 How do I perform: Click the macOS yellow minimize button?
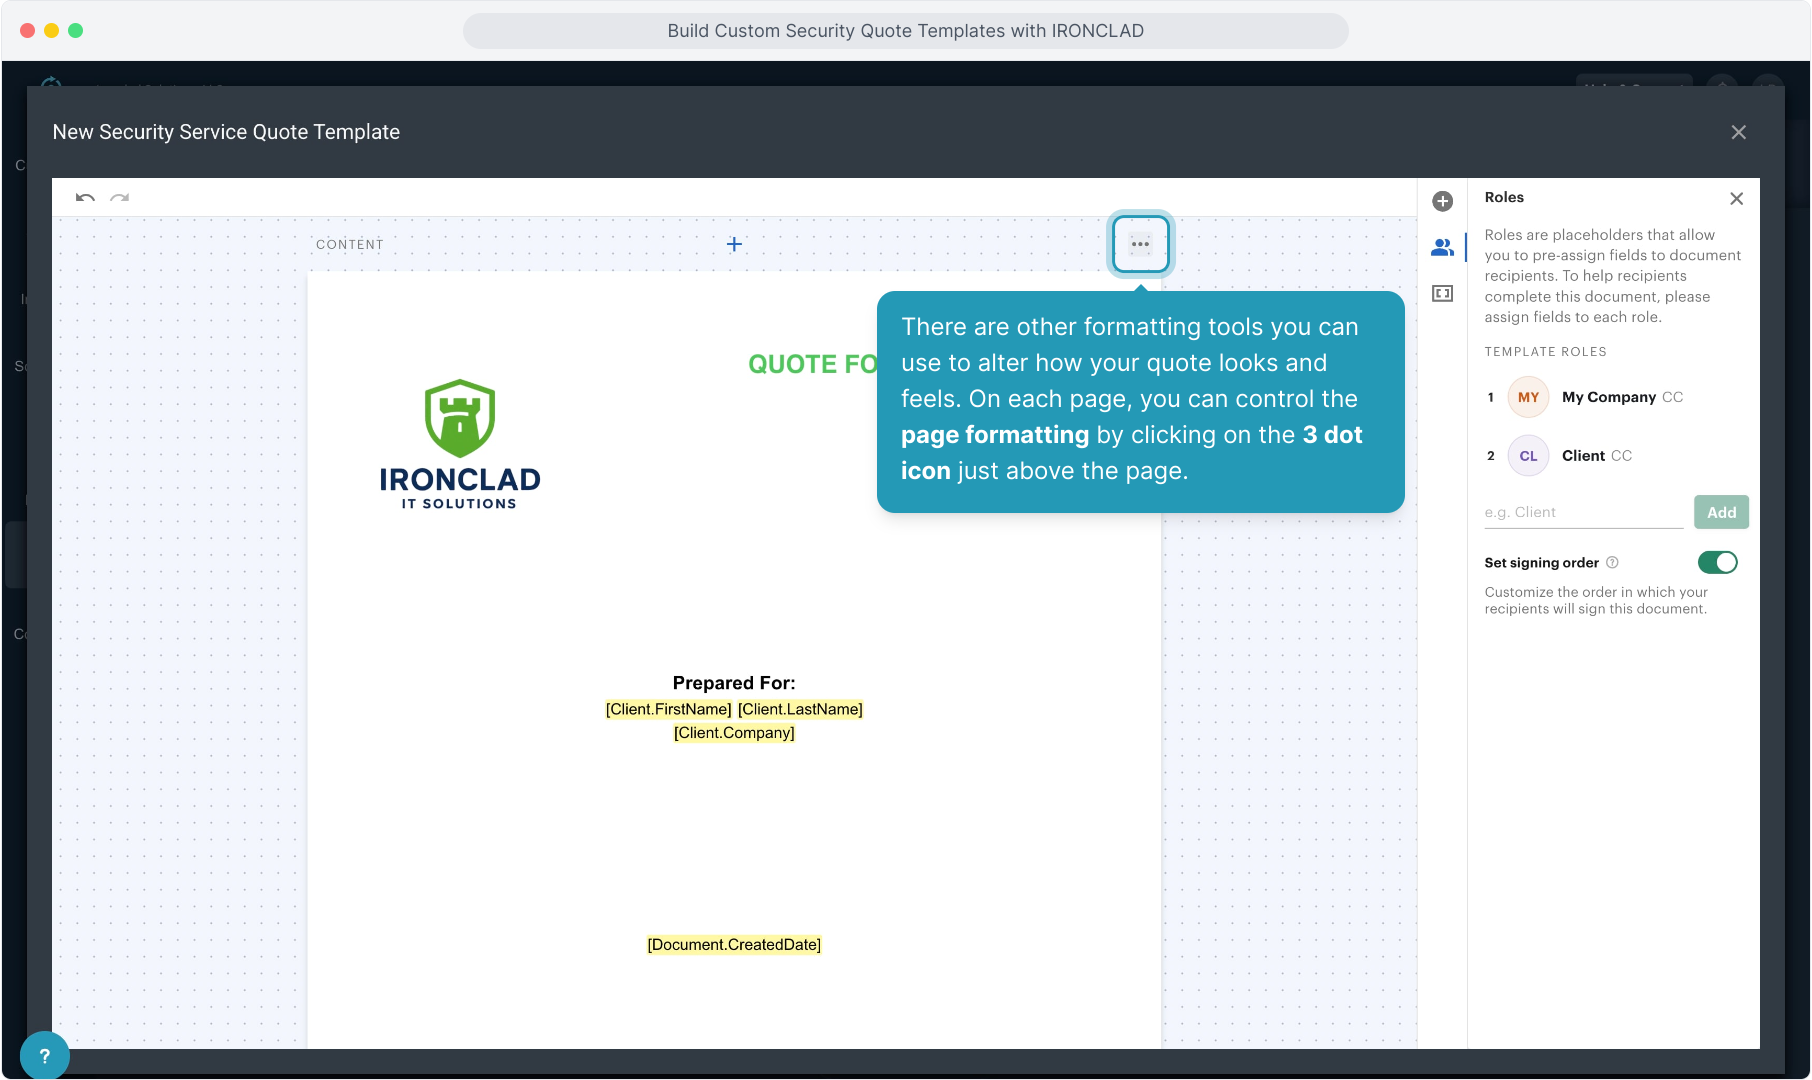tap(51, 31)
